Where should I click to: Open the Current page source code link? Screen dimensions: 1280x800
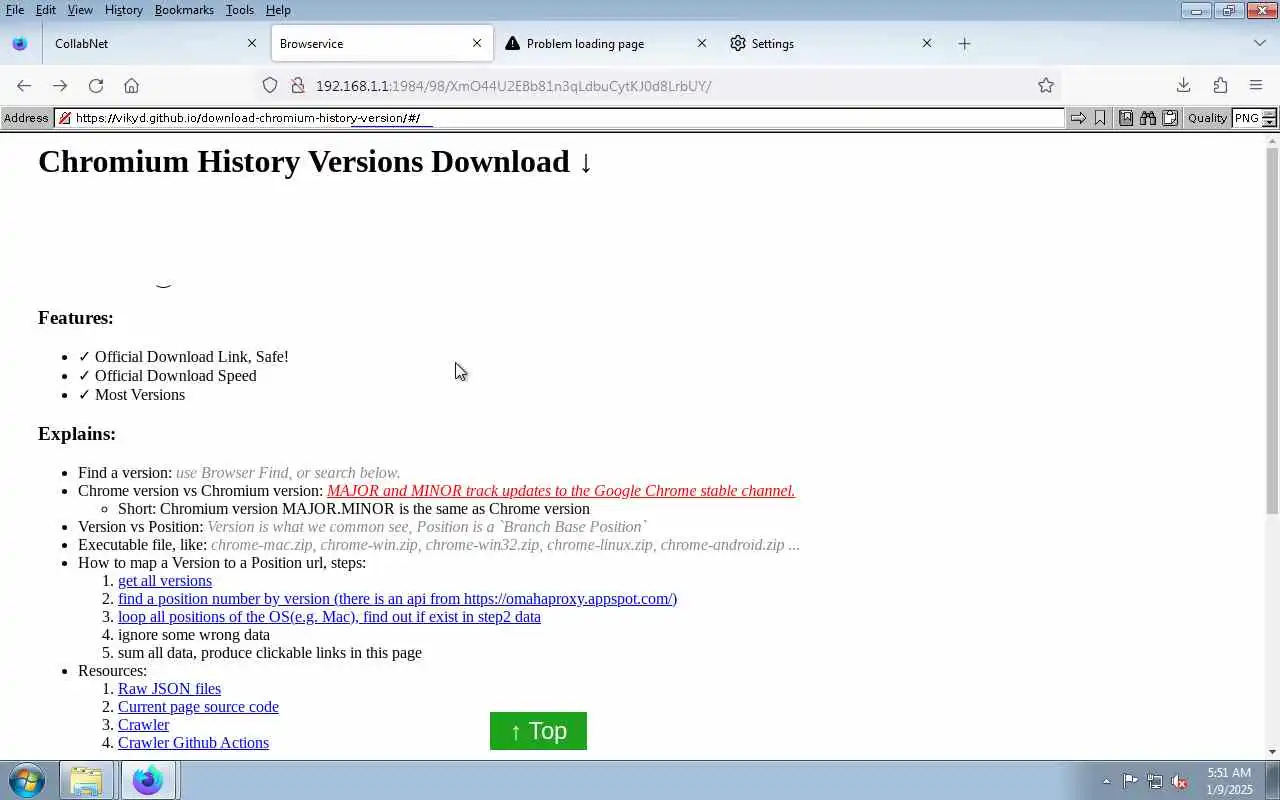pyautogui.click(x=198, y=707)
